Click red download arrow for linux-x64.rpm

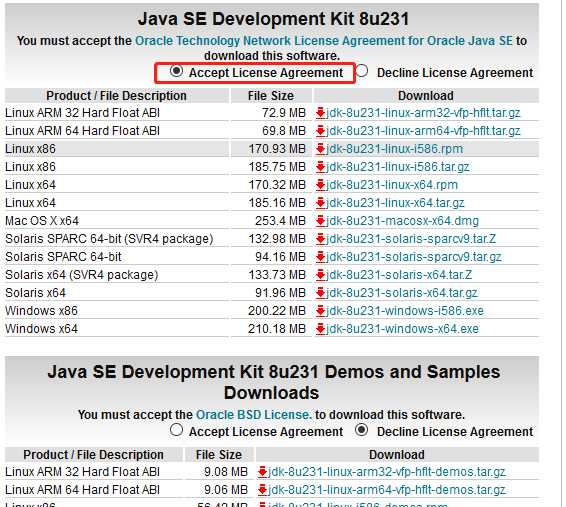pyautogui.click(x=321, y=185)
